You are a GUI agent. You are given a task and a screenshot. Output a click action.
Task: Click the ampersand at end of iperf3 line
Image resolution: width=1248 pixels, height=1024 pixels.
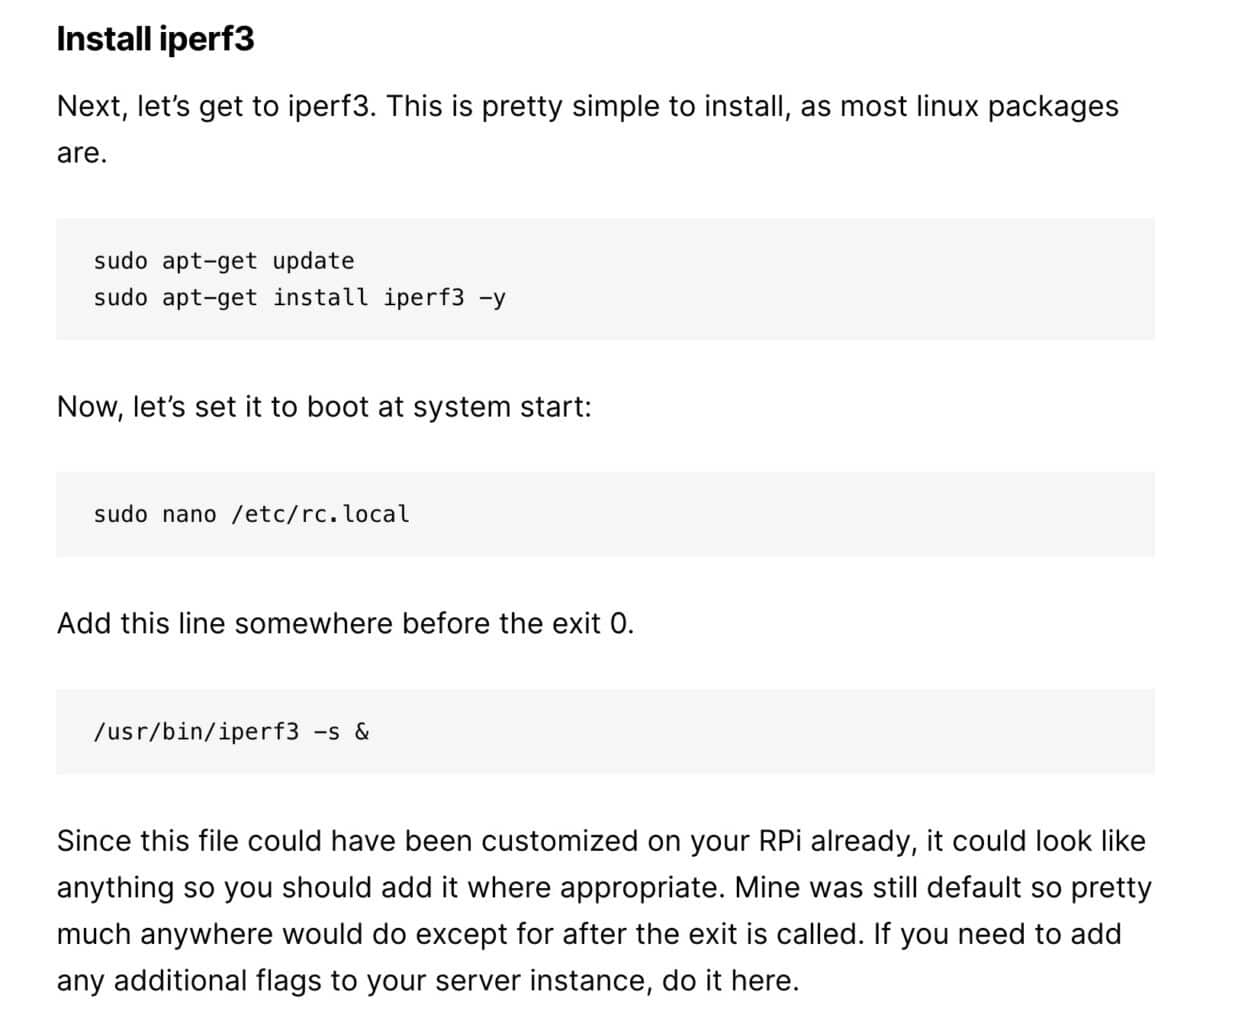[362, 731]
